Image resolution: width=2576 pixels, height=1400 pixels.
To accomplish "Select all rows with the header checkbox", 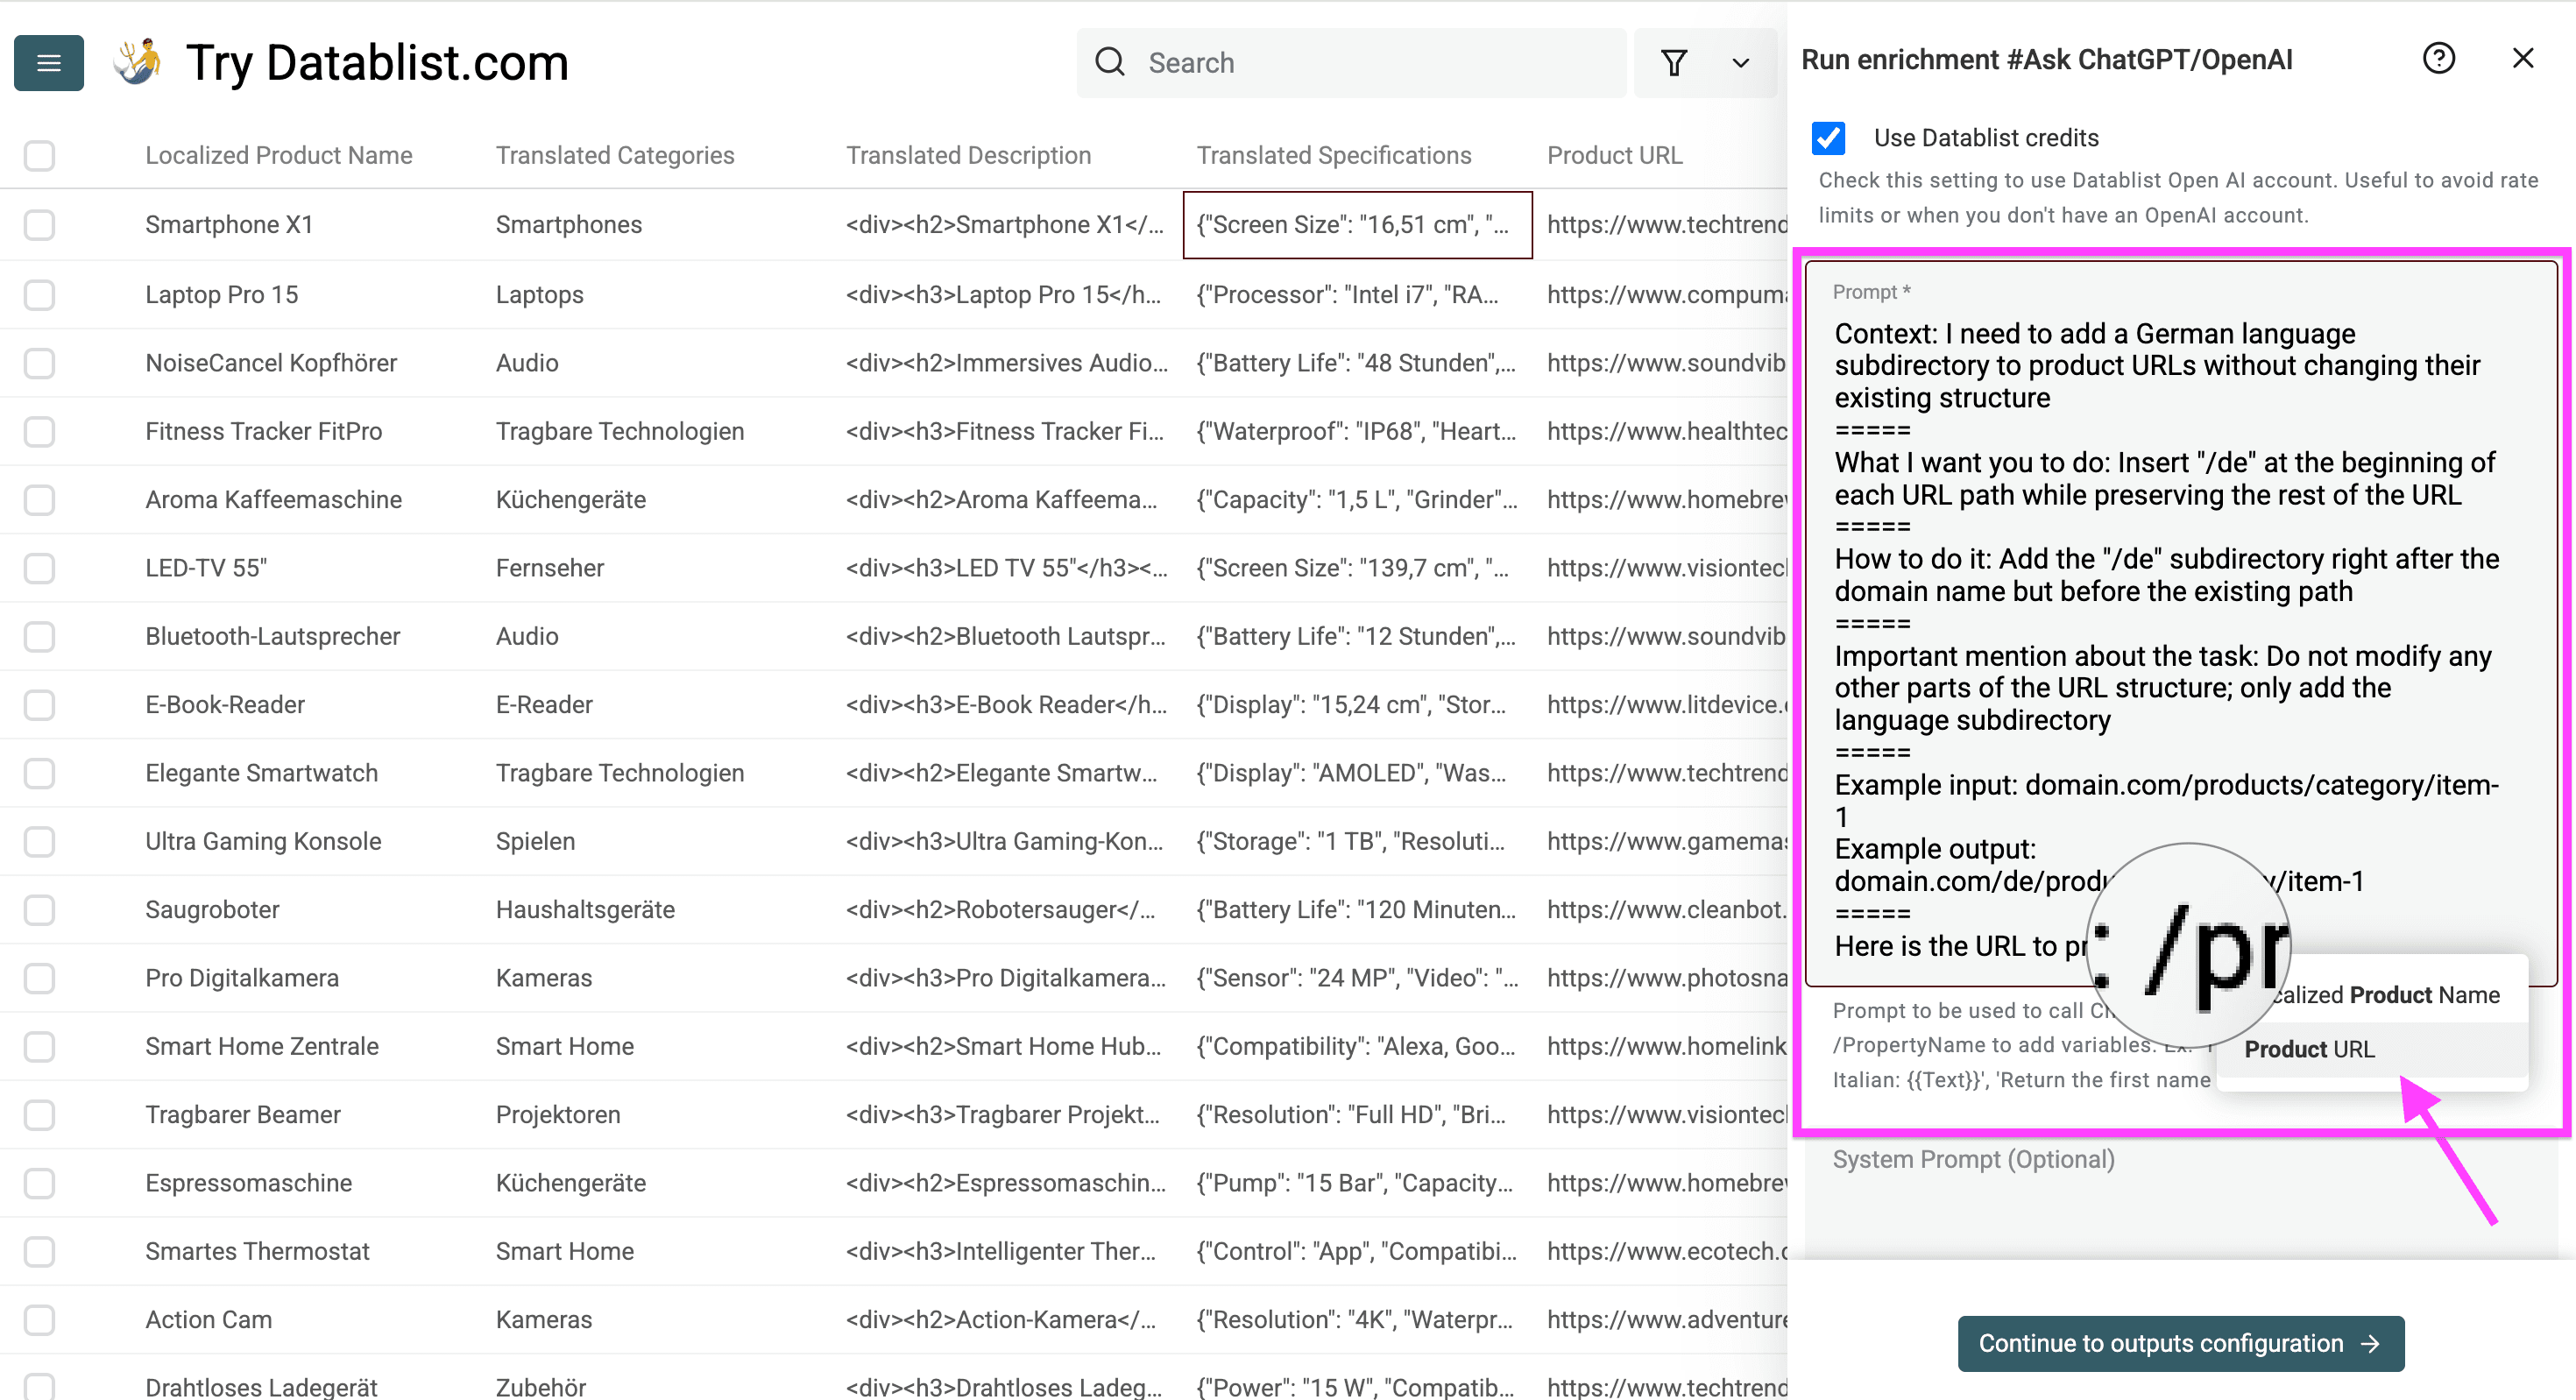I will [39, 155].
